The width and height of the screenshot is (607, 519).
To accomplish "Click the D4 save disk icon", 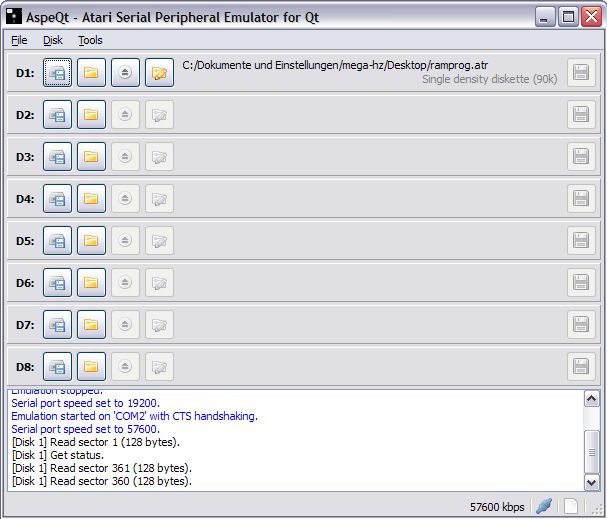I will click(x=581, y=199).
